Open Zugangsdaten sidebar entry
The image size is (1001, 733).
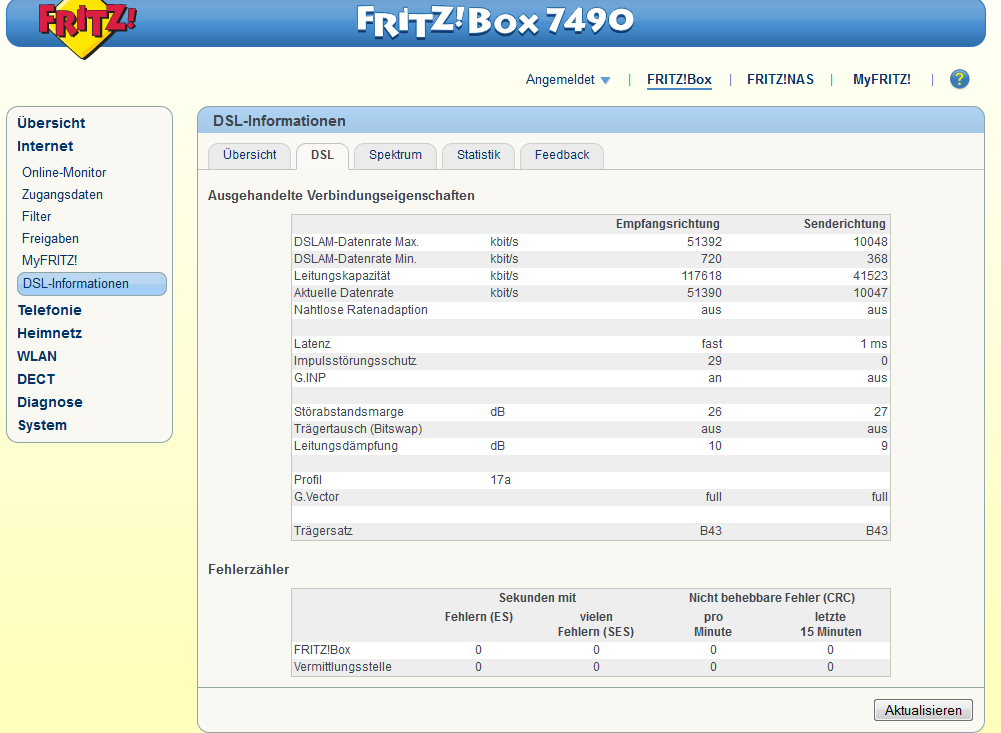pos(62,195)
